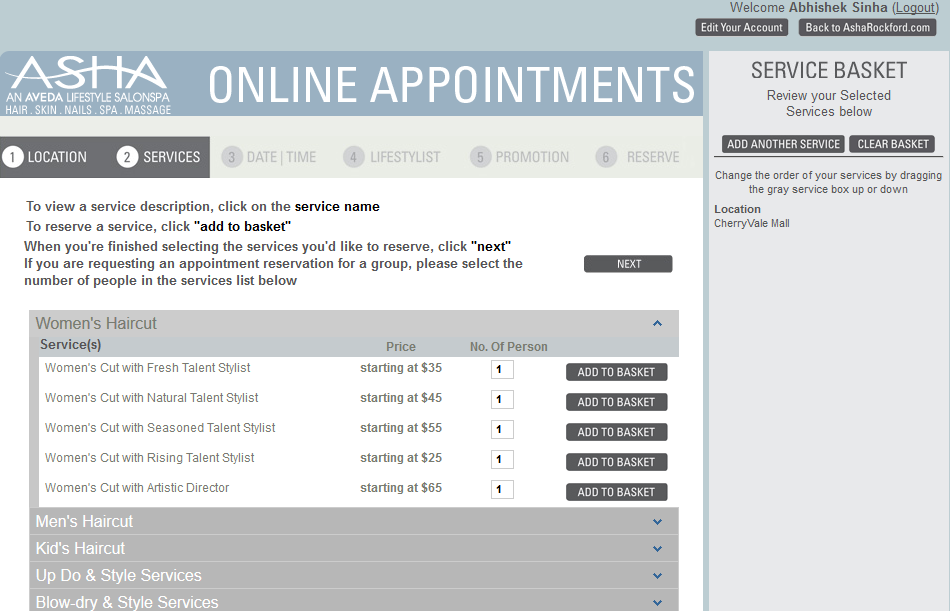Screen dimensions: 950x611
Task: Open the Reserve step tab
Action: (637, 157)
